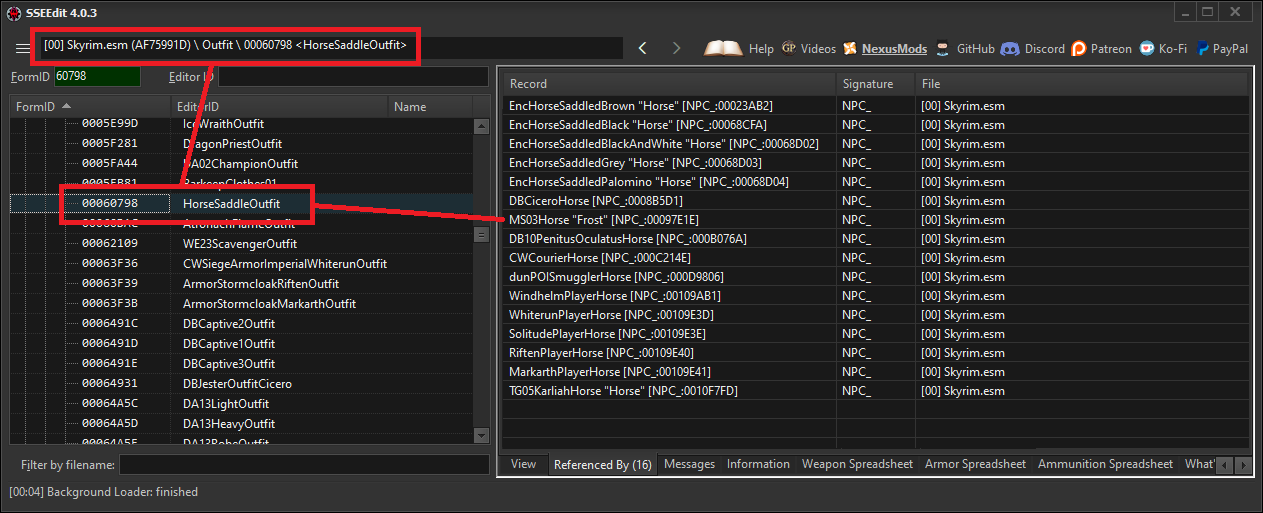The image size is (1263, 513).
Task: Open the Videos link
Action: tap(808, 48)
